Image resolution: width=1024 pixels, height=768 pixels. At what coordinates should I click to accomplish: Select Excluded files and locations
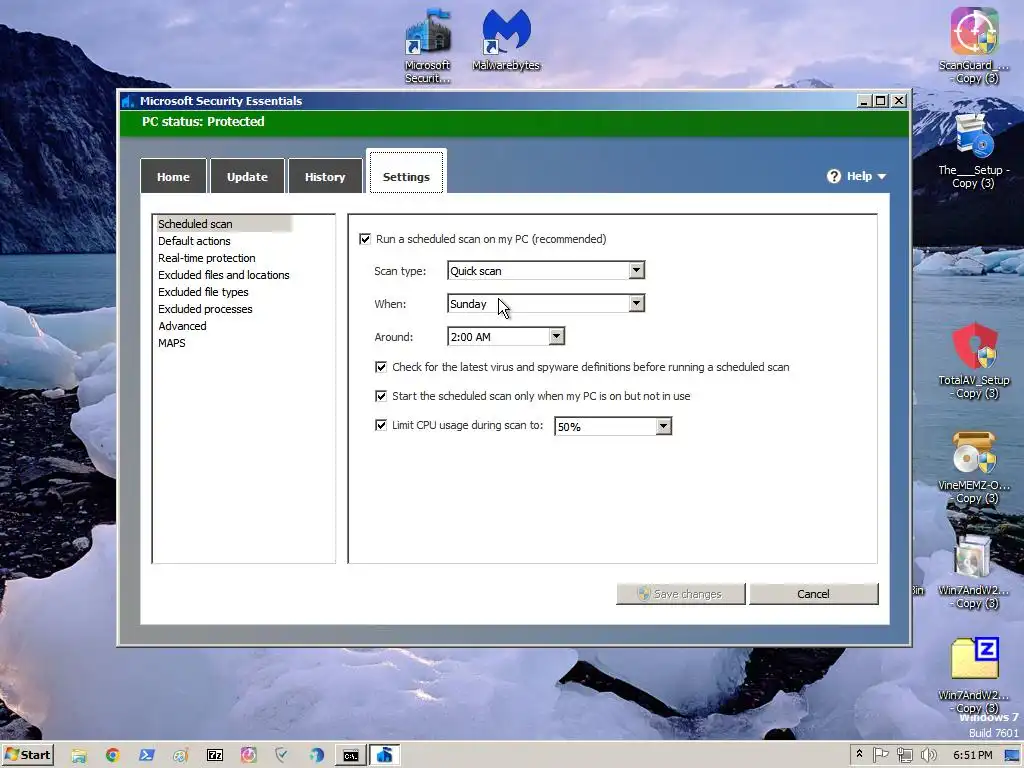coord(223,275)
